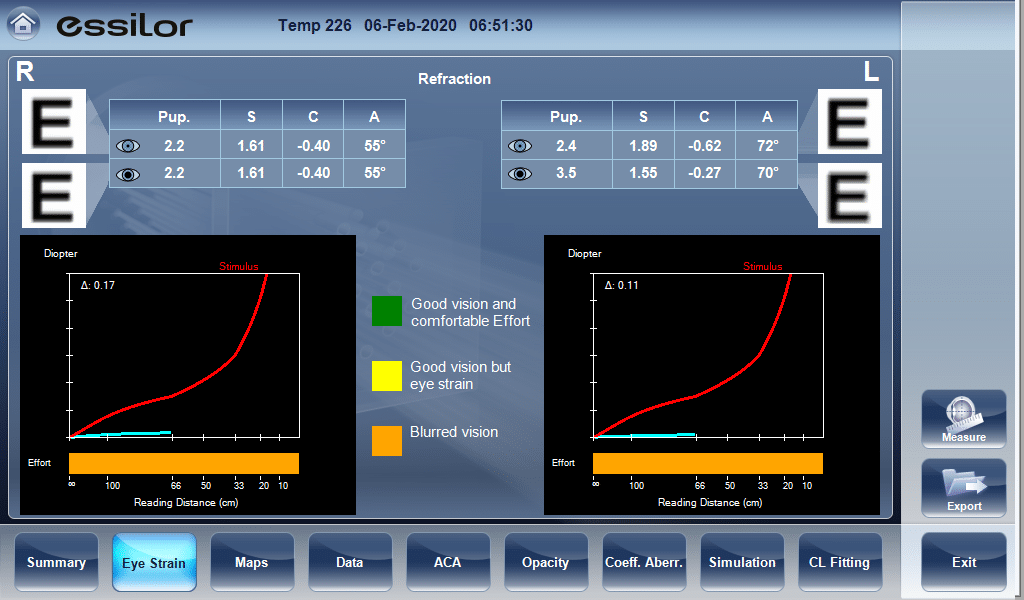Open the Summary tab
This screenshot has width=1024, height=600.
pyautogui.click(x=56, y=562)
